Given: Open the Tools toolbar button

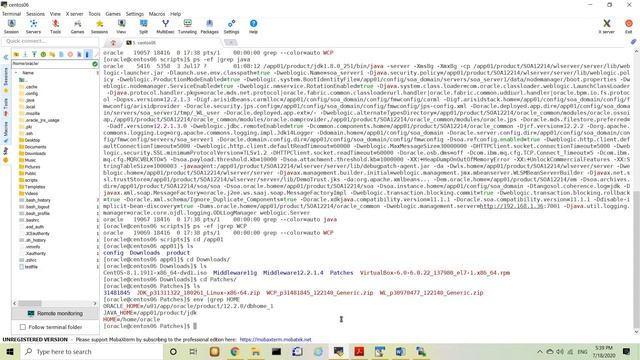Looking at the screenshot, I should 56,27.
